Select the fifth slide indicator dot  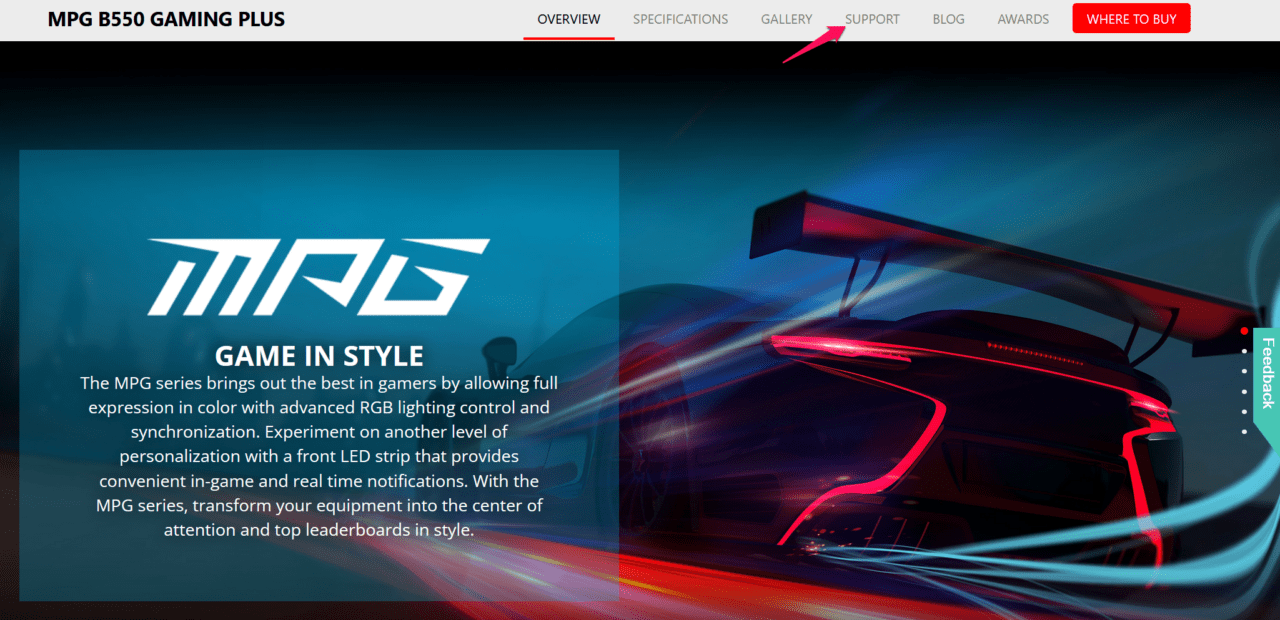point(1244,411)
